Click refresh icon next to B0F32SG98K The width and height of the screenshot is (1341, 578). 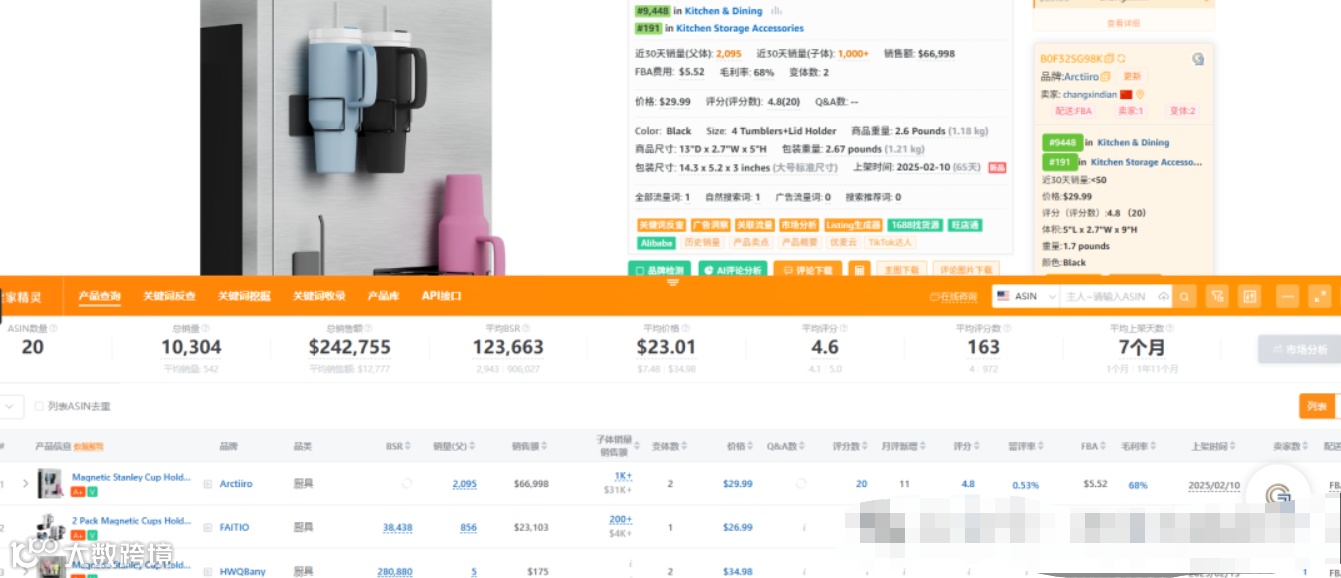(1122, 59)
